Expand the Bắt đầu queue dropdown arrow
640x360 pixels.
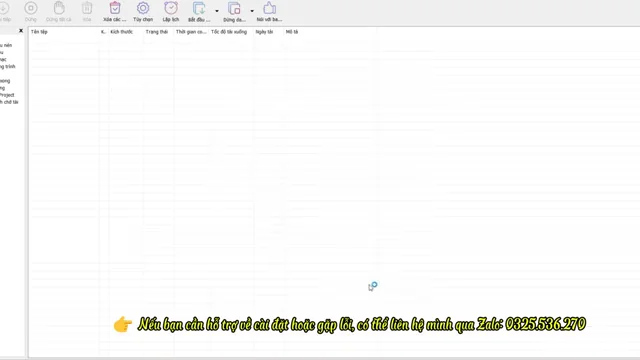(217, 11)
